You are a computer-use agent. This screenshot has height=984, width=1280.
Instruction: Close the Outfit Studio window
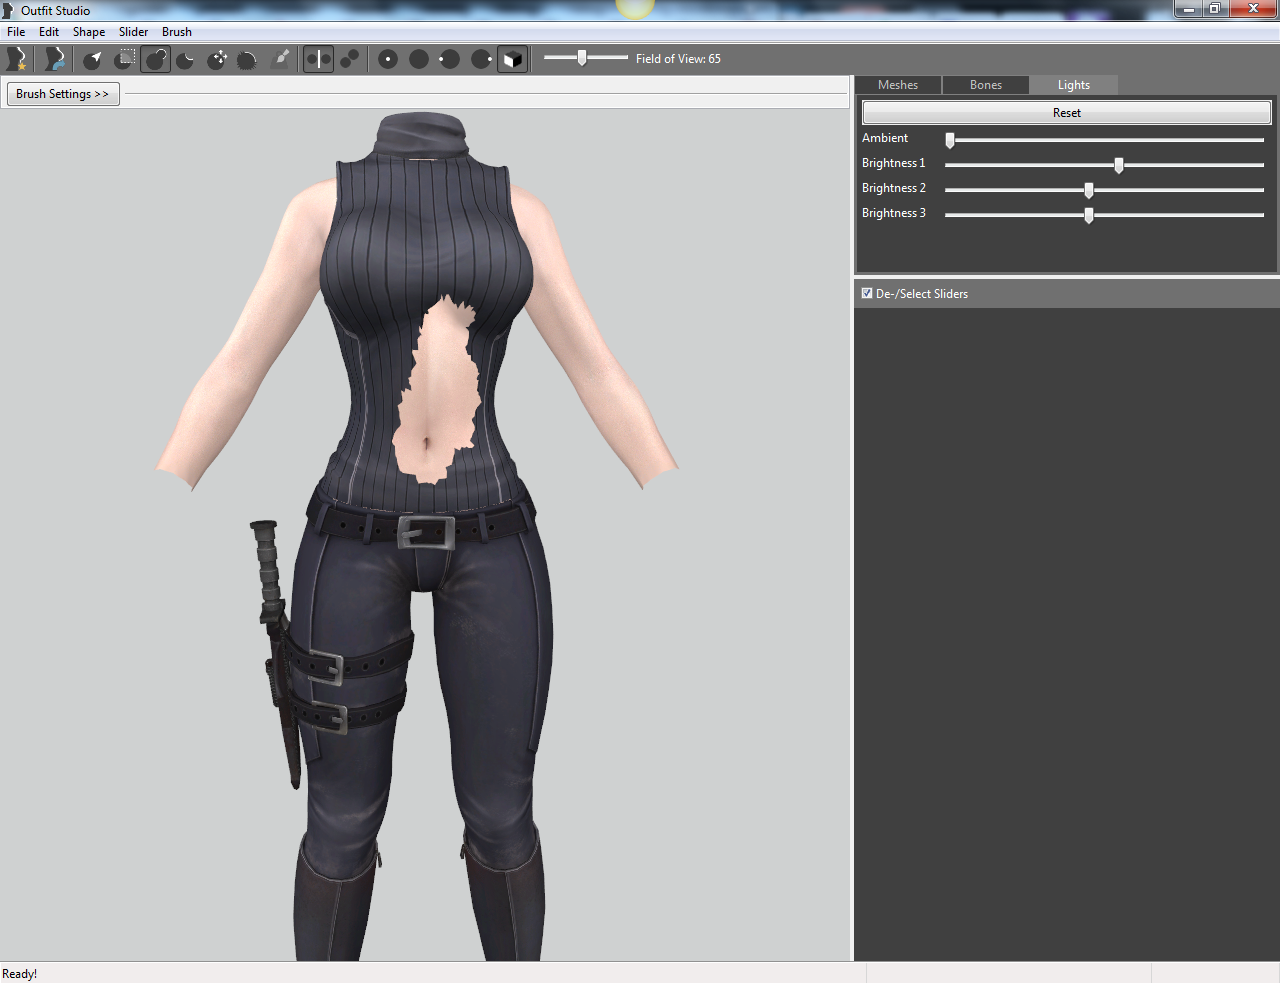[1254, 9]
